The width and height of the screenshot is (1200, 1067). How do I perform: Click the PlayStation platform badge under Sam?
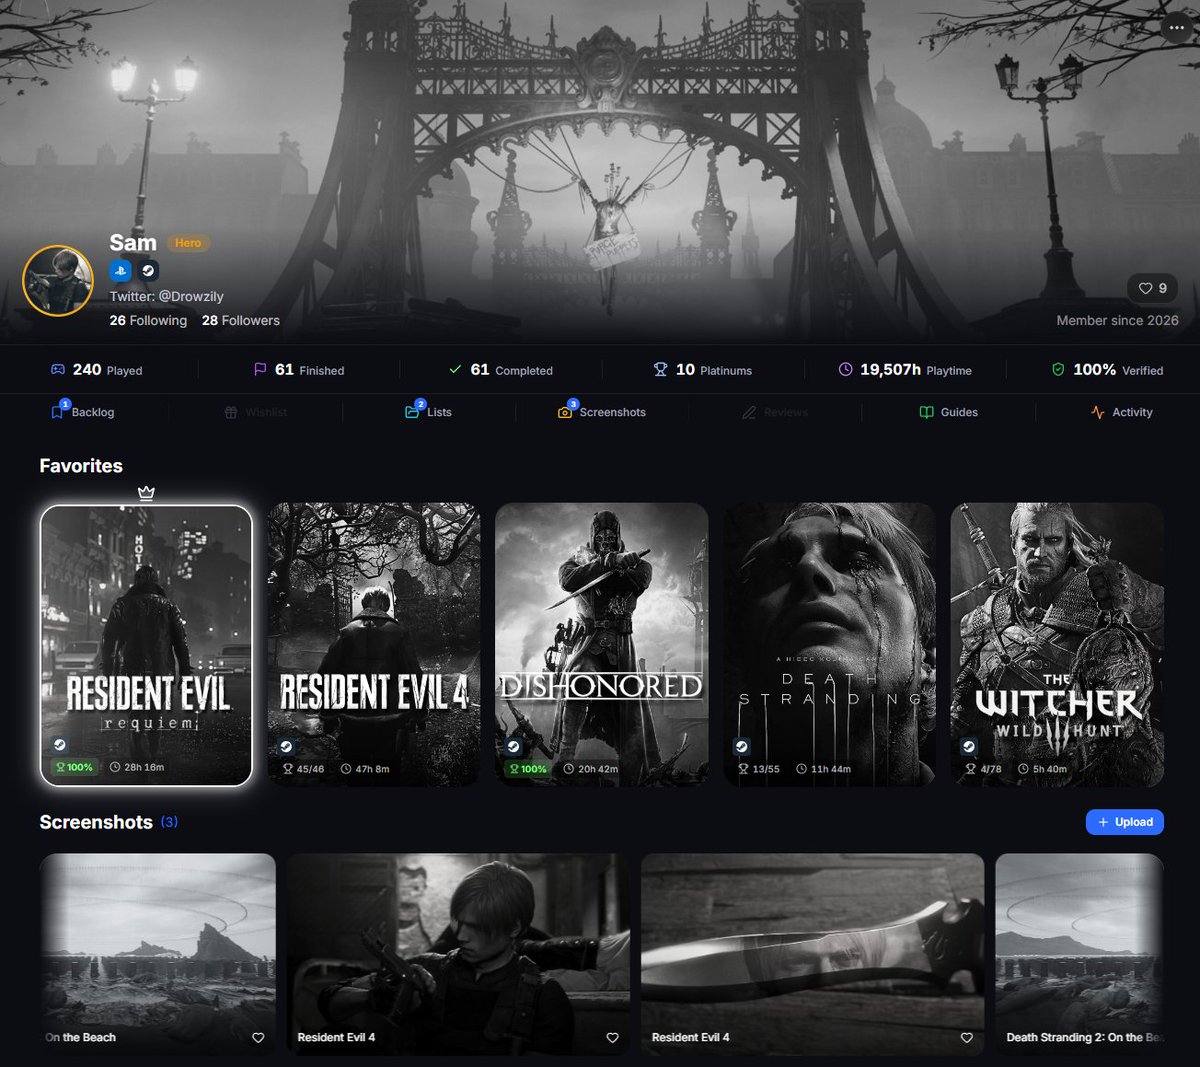point(120,270)
